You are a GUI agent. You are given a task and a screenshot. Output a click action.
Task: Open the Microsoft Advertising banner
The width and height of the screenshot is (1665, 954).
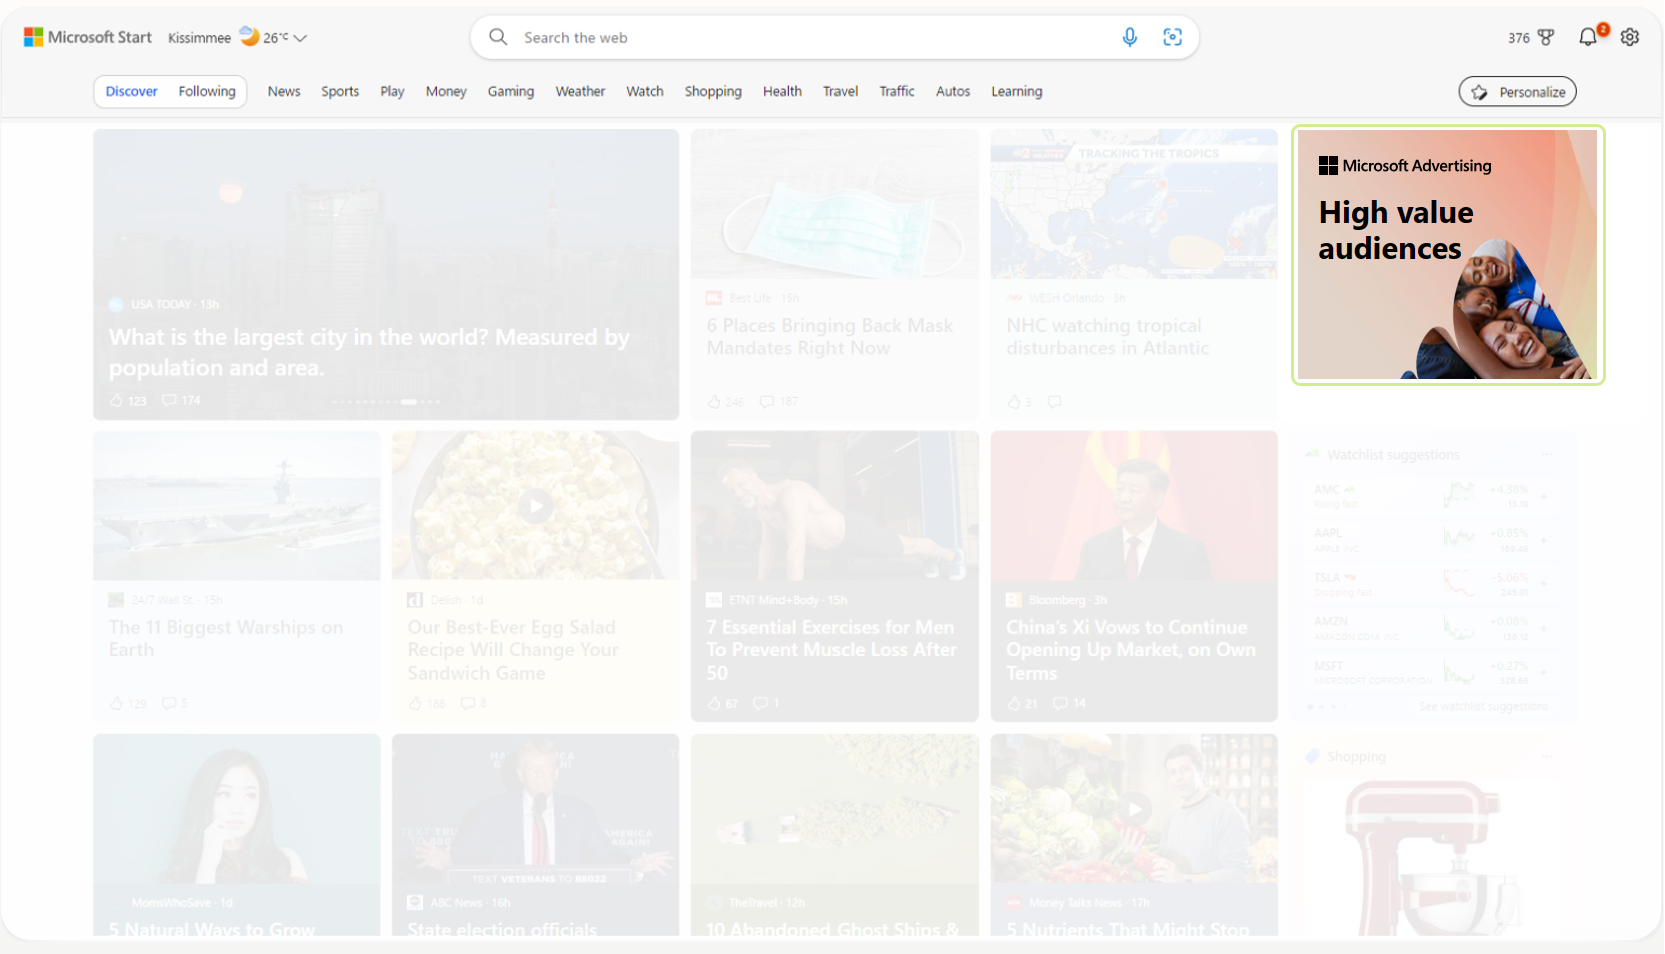[x=1447, y=254]
